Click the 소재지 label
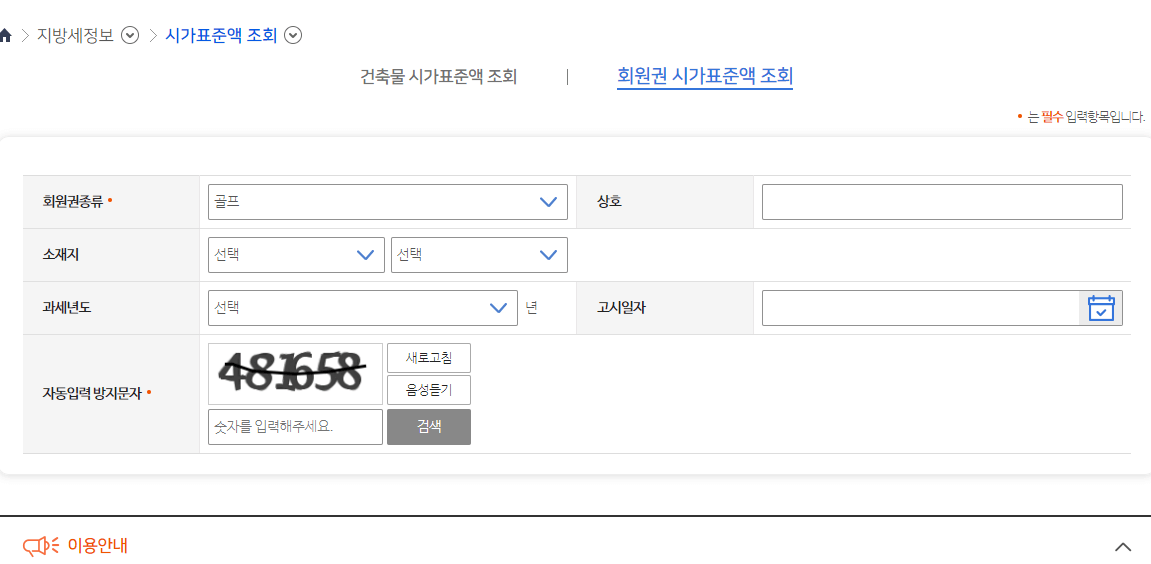The width and height of the screenshot is (1151, 564). click(59, 255)
